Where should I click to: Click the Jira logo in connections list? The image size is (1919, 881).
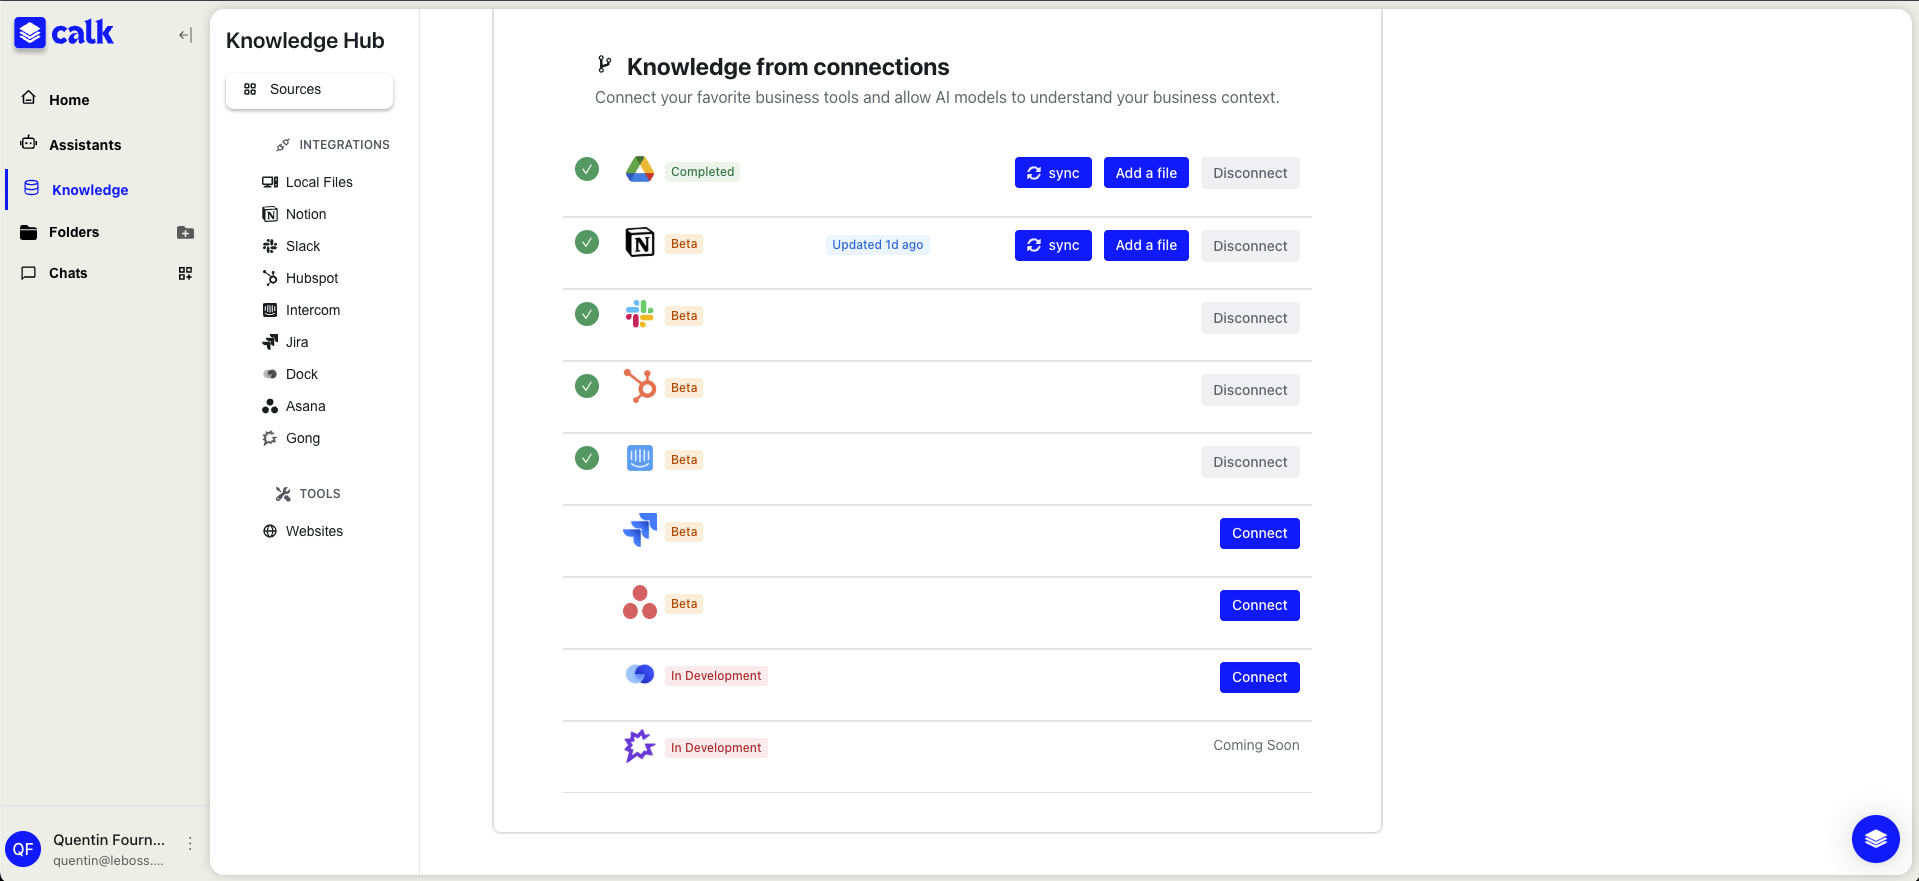point(640,530)
